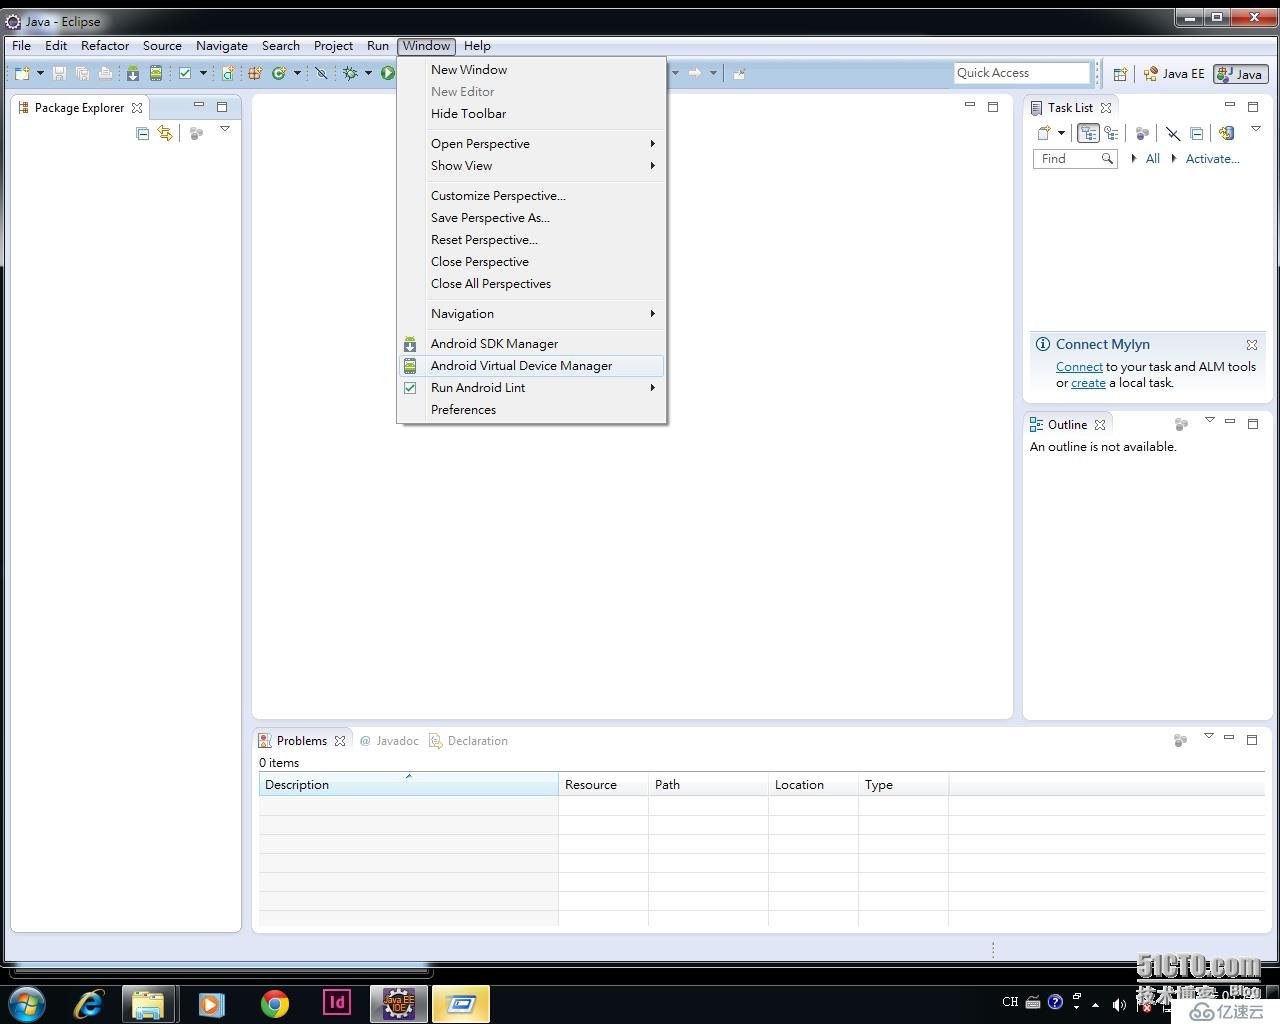This screenshot has width=1280, height=1024.
Task: Open Android Virtual Device Manager toolbar icon
Action: [156, 73]
